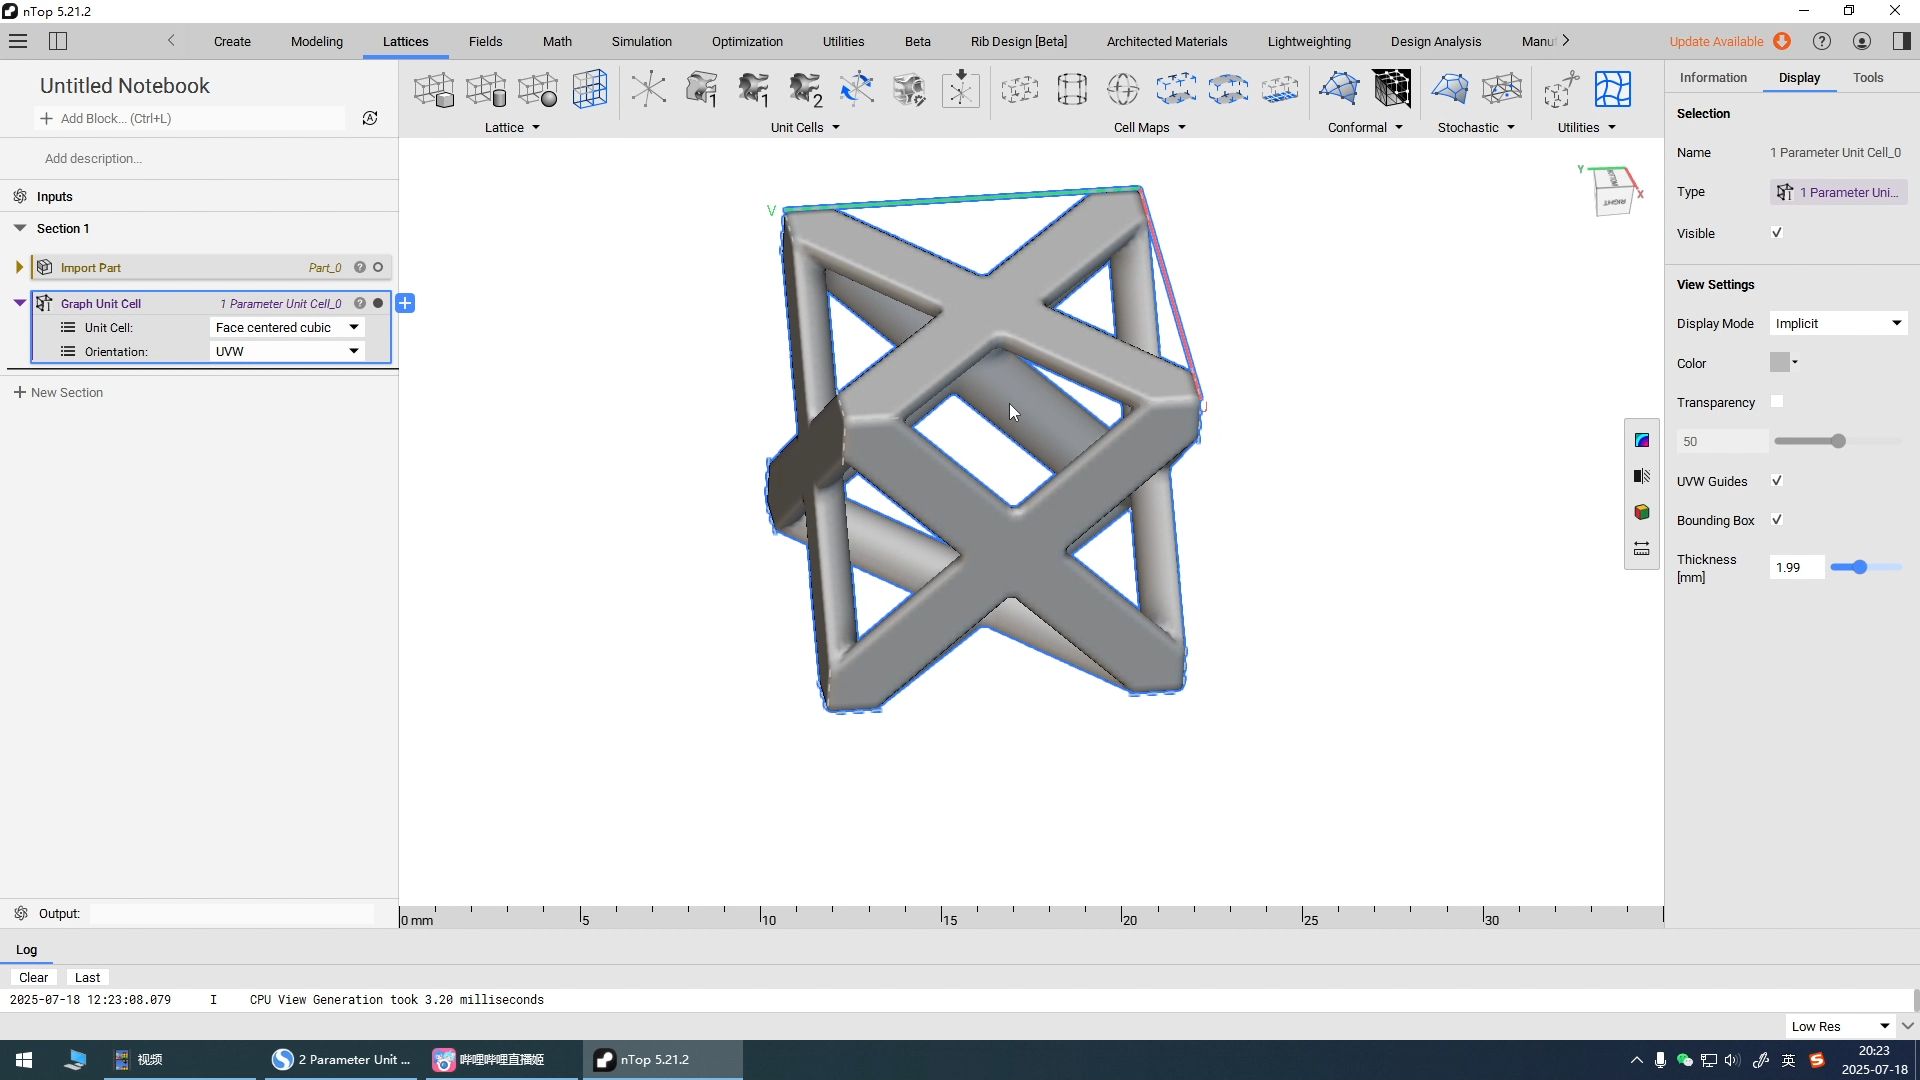Open the Display Mode dropdown
This screenshot has height=1080, width=1920.
pyautogui.click(x=1838, y=323)
